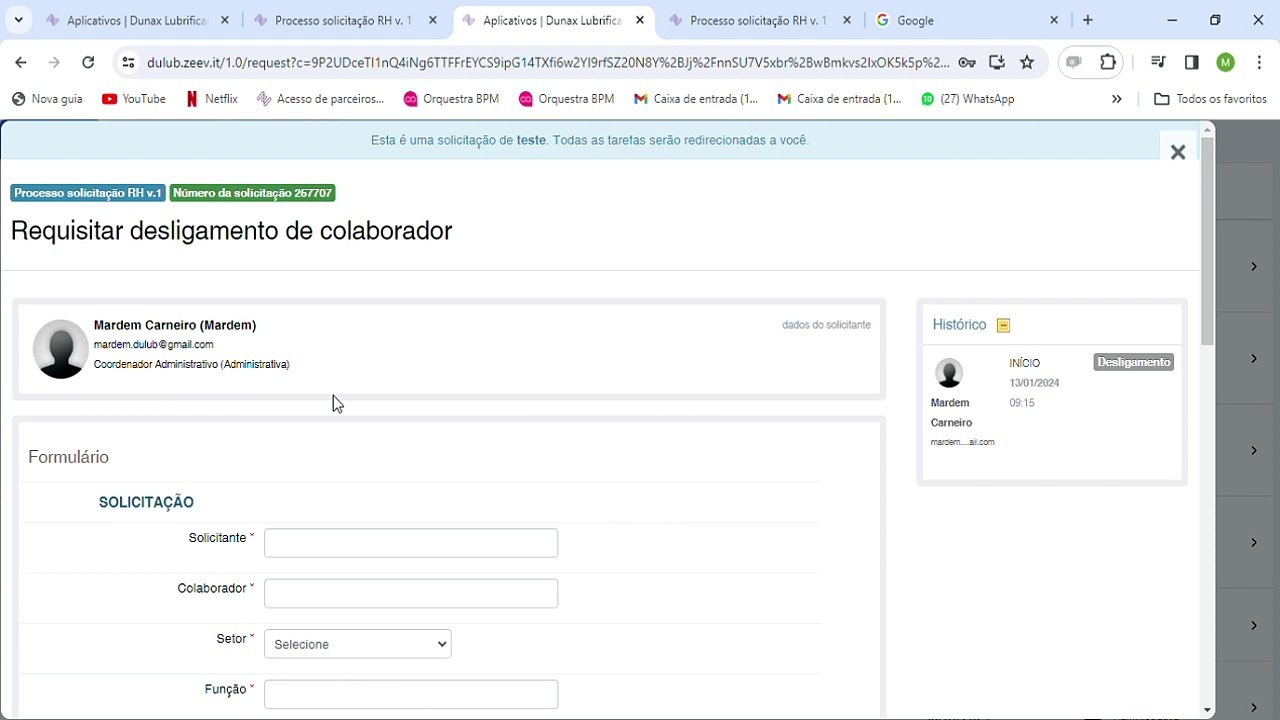Viewport: 1280px width, 720px height.
Task: Open the Nova guia bookmark
Action: coord(47,99)
